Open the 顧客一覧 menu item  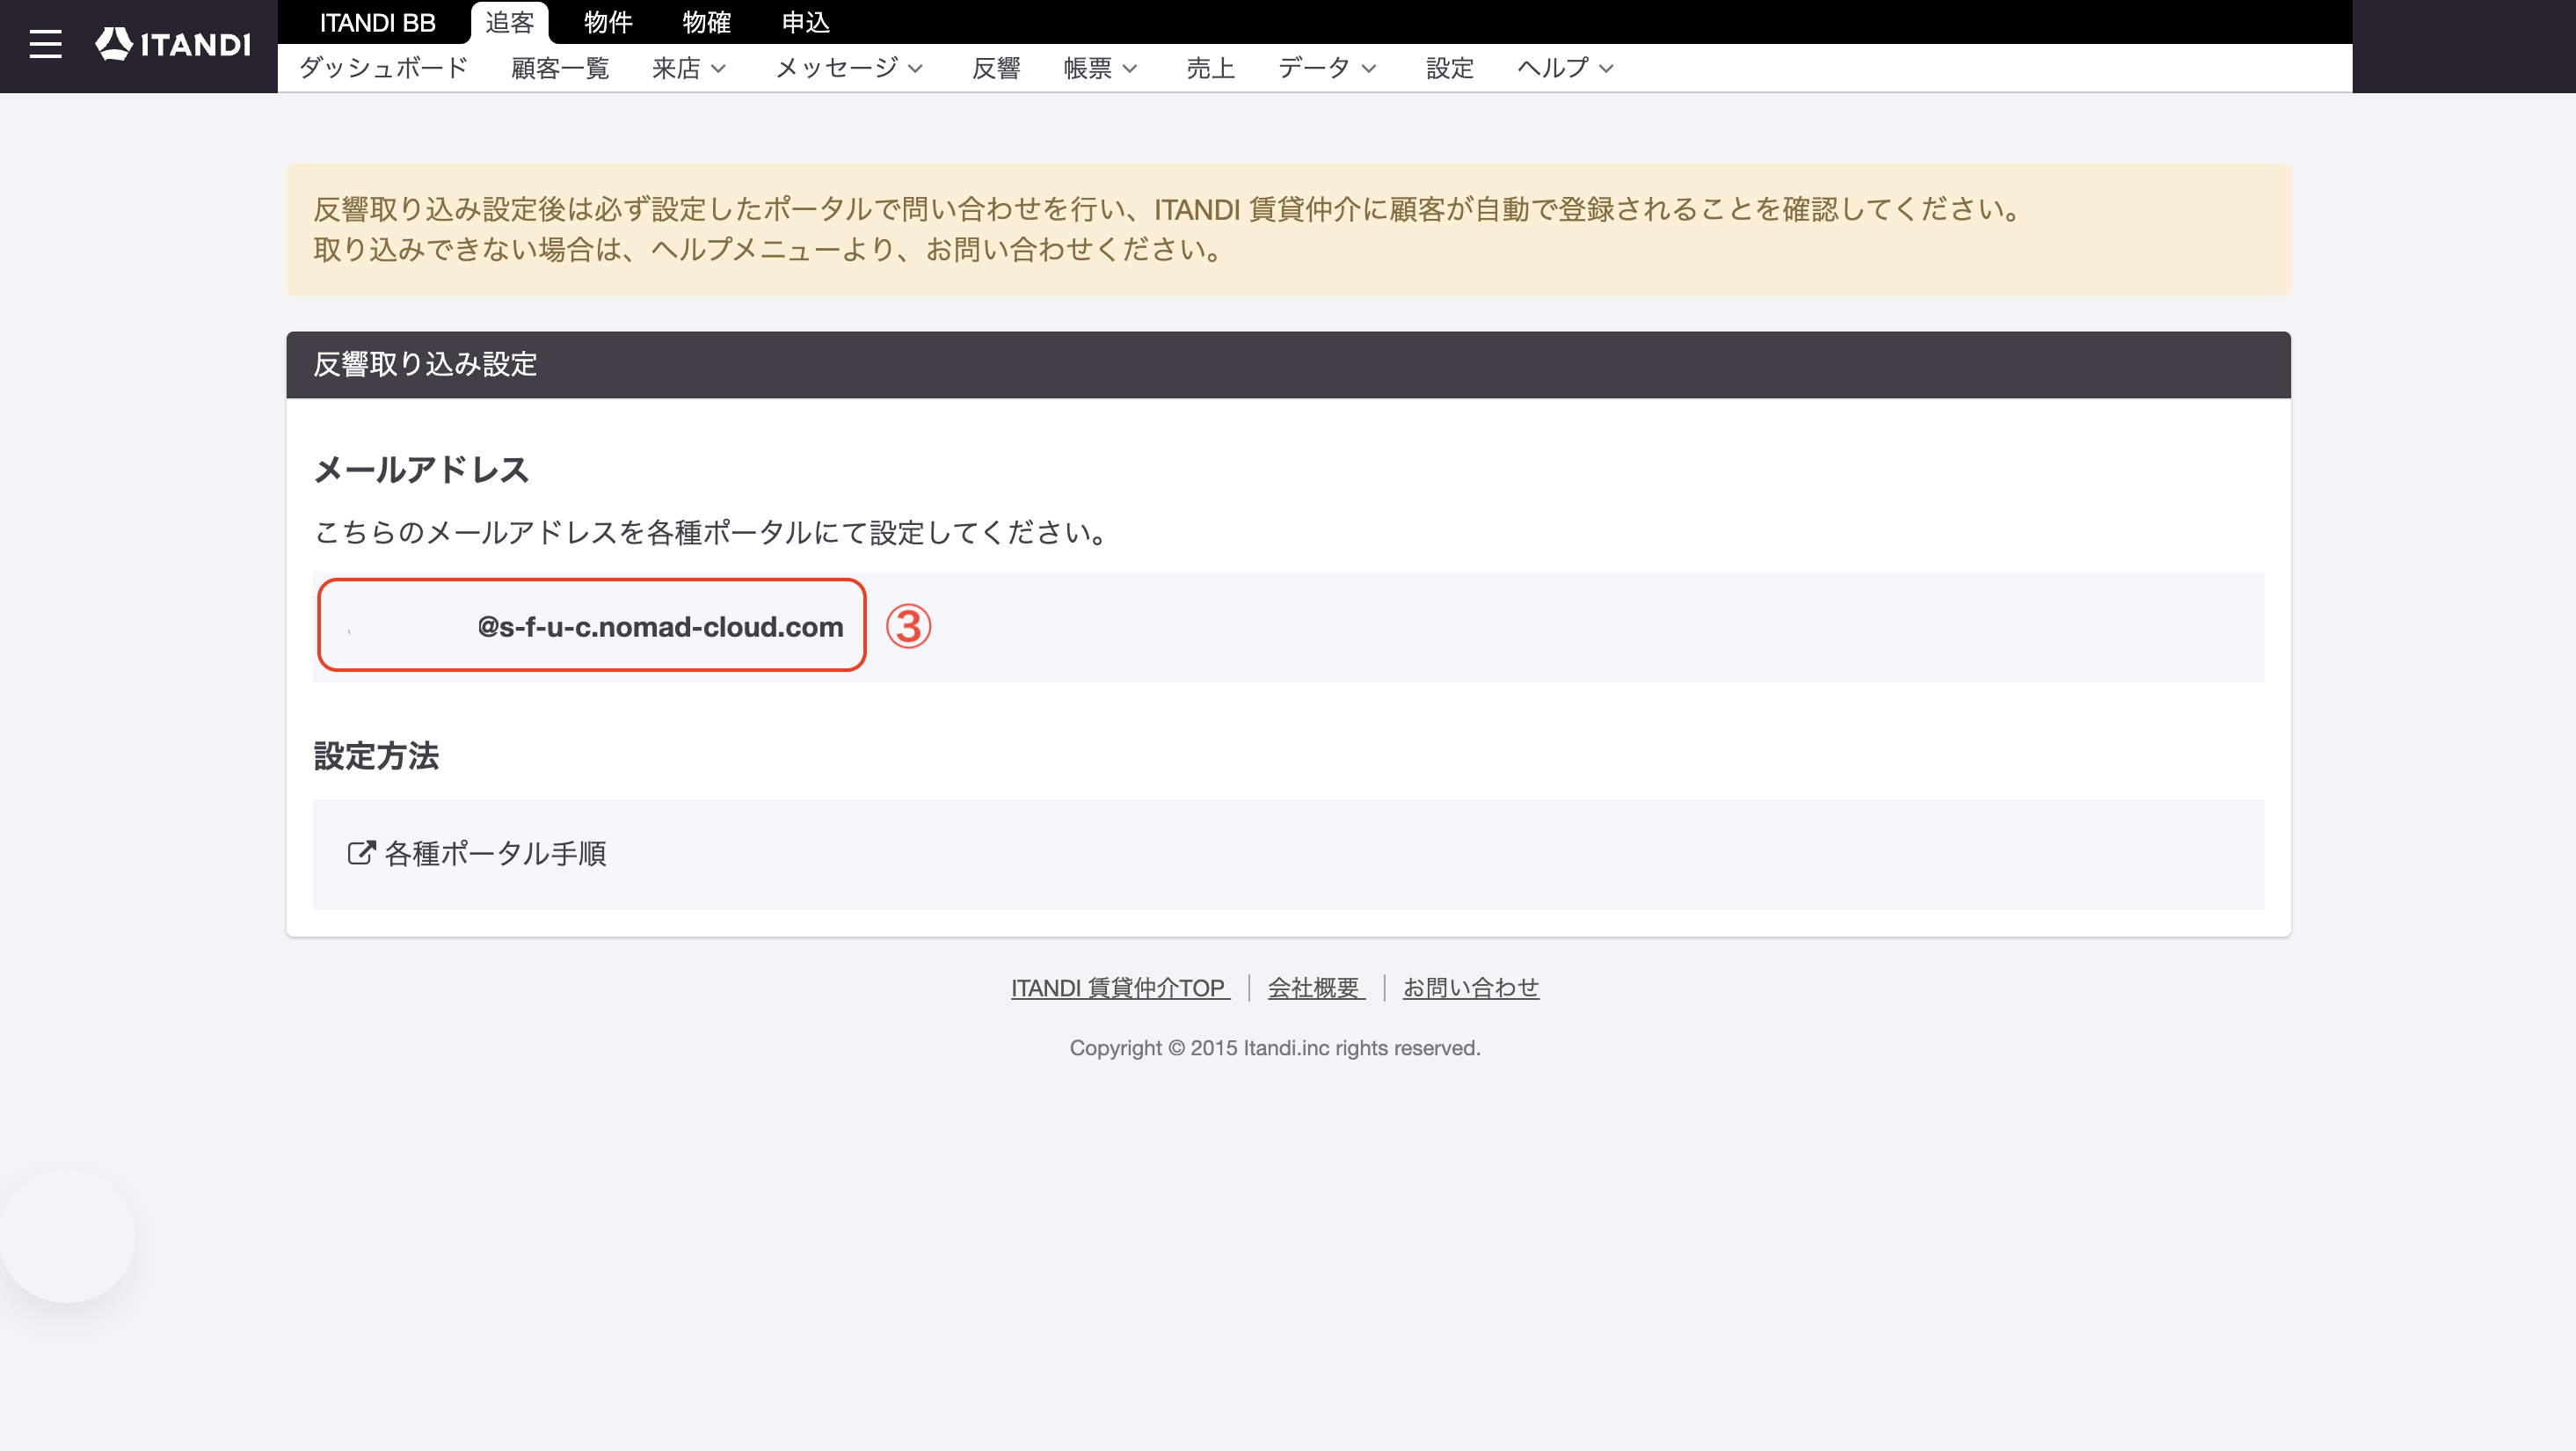coord(560,68)
